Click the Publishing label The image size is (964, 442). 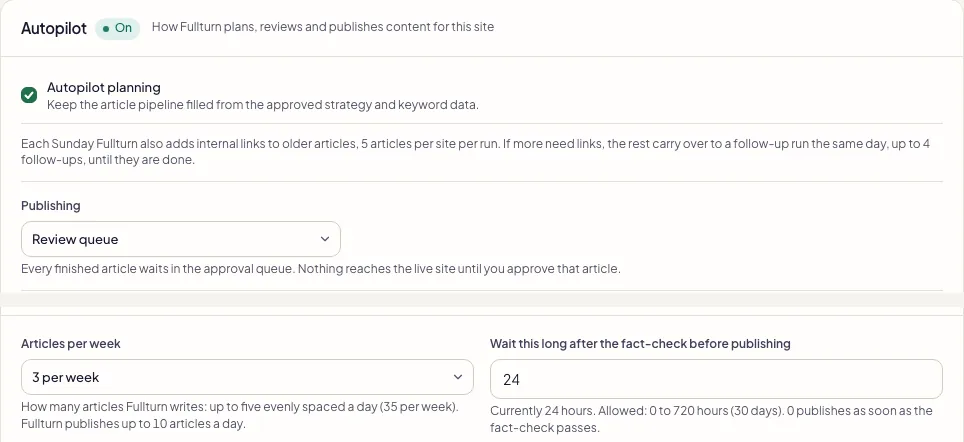[x=50, y=206]
